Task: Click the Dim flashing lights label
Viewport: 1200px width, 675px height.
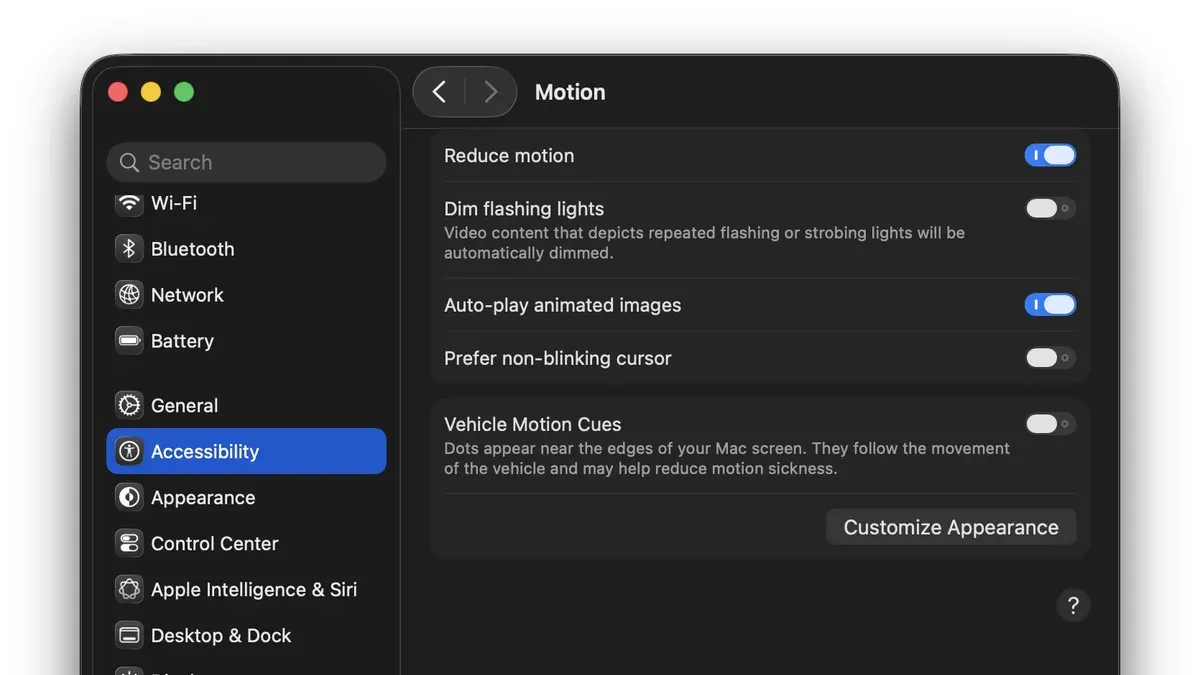Action: tap(524, 209)
